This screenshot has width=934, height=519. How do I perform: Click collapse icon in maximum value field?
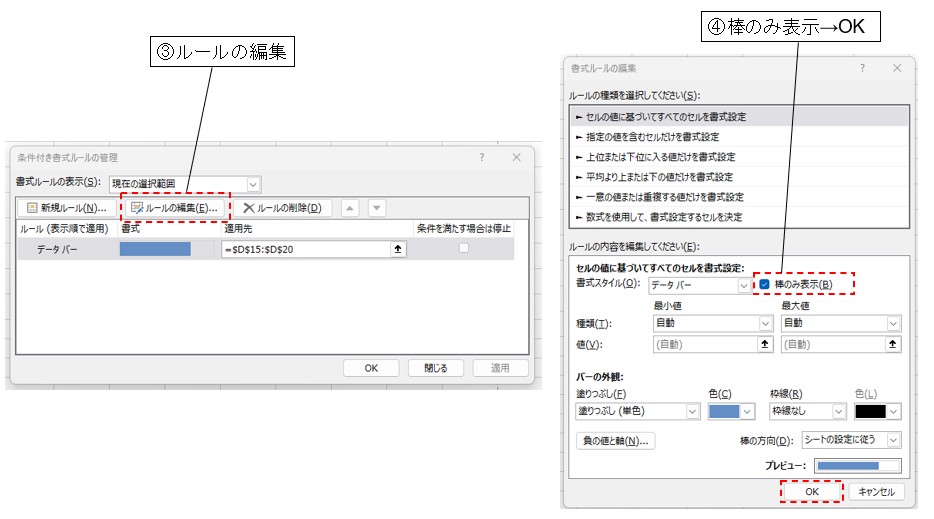point(893,344)
